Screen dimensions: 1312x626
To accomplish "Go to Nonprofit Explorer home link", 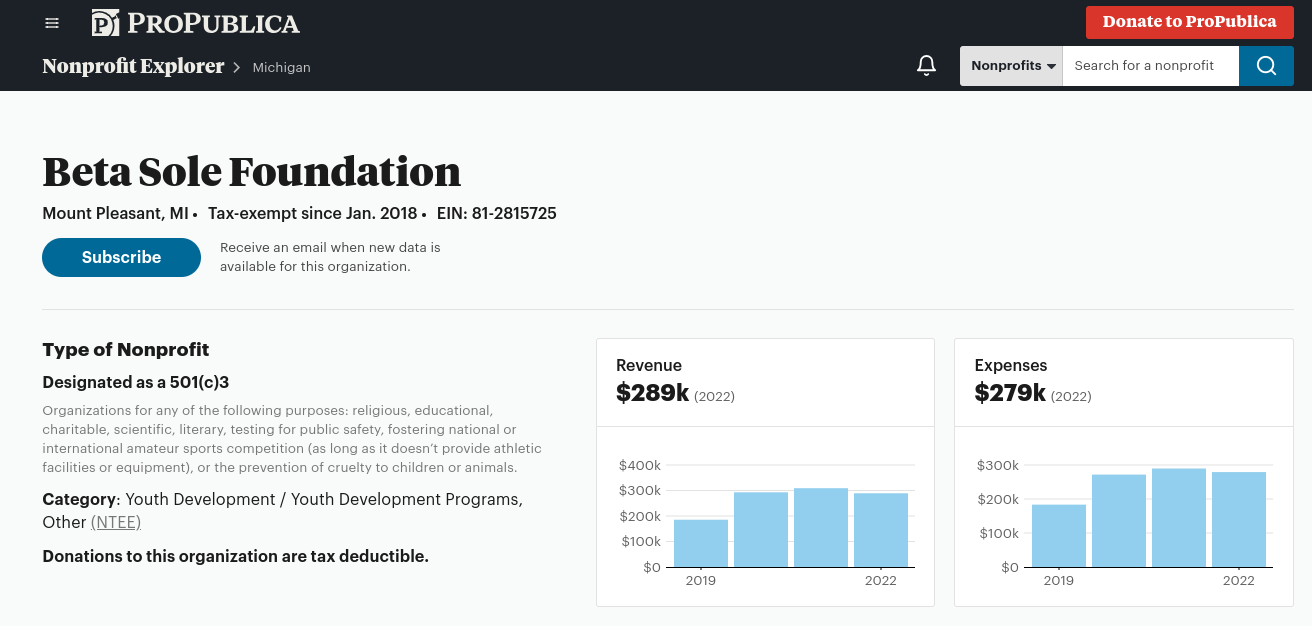I will coord(133,66).
